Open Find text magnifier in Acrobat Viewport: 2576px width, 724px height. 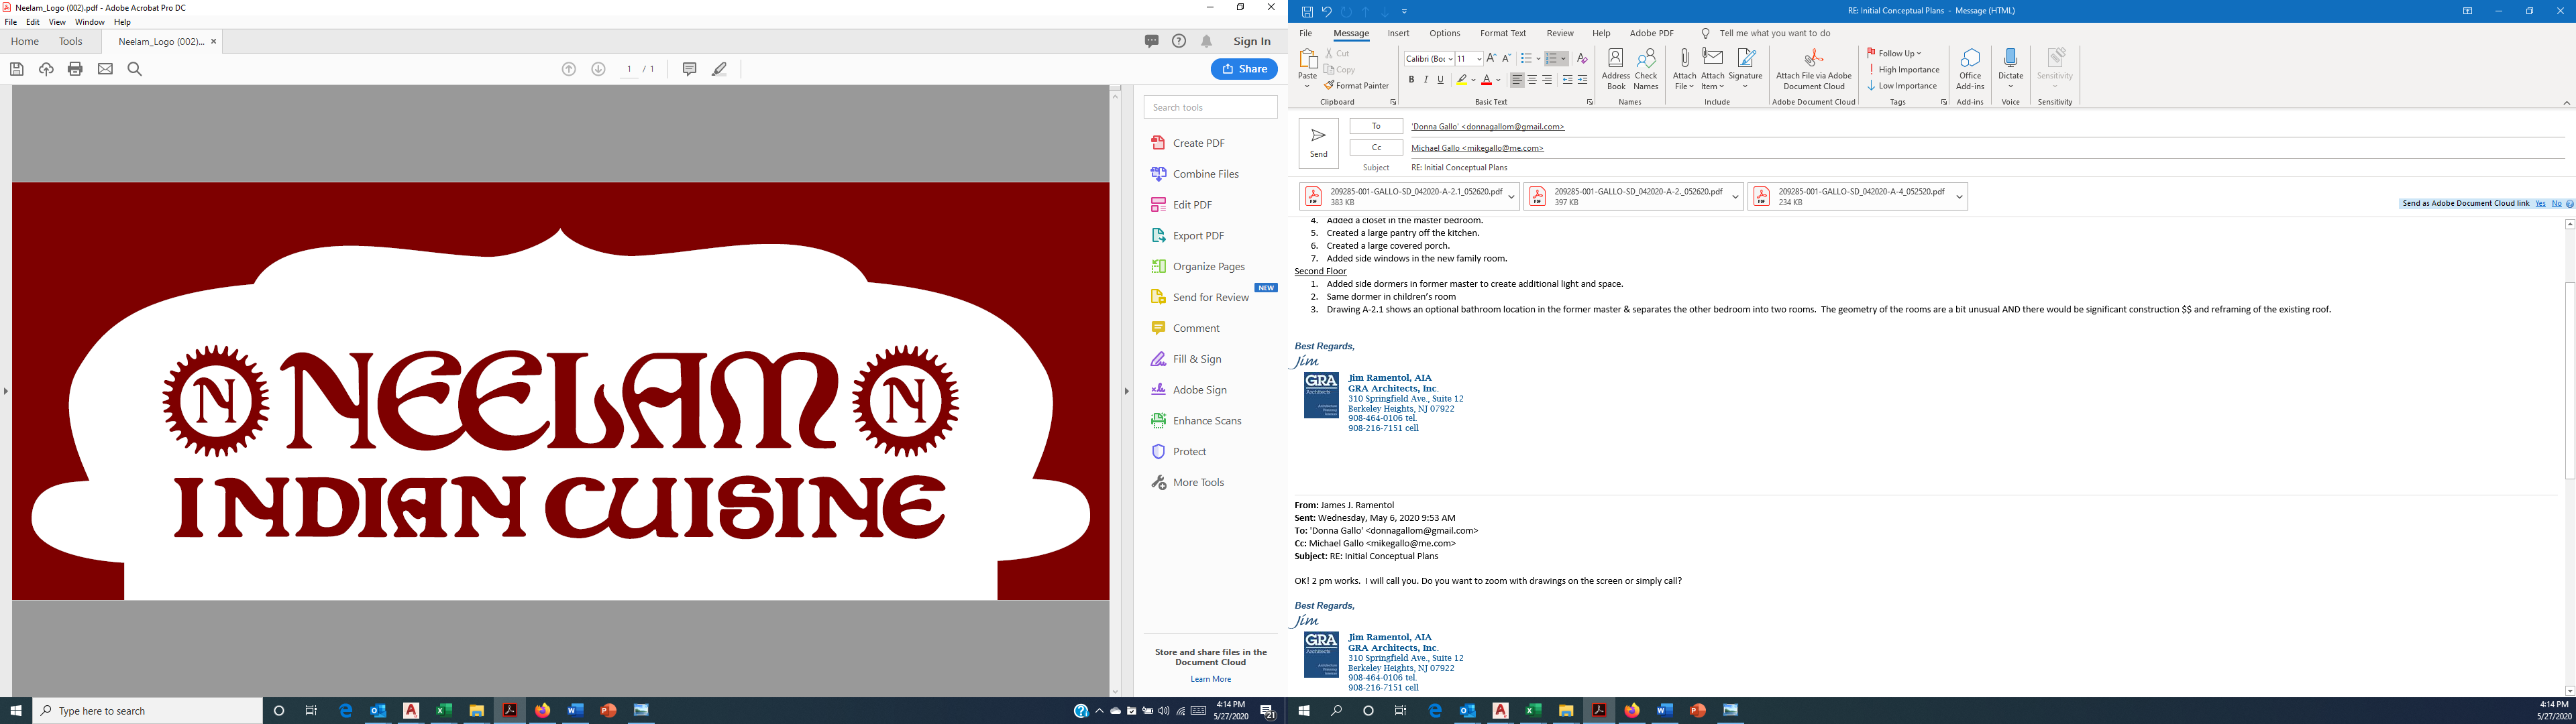pyautogui.click(x=135, y=69)
